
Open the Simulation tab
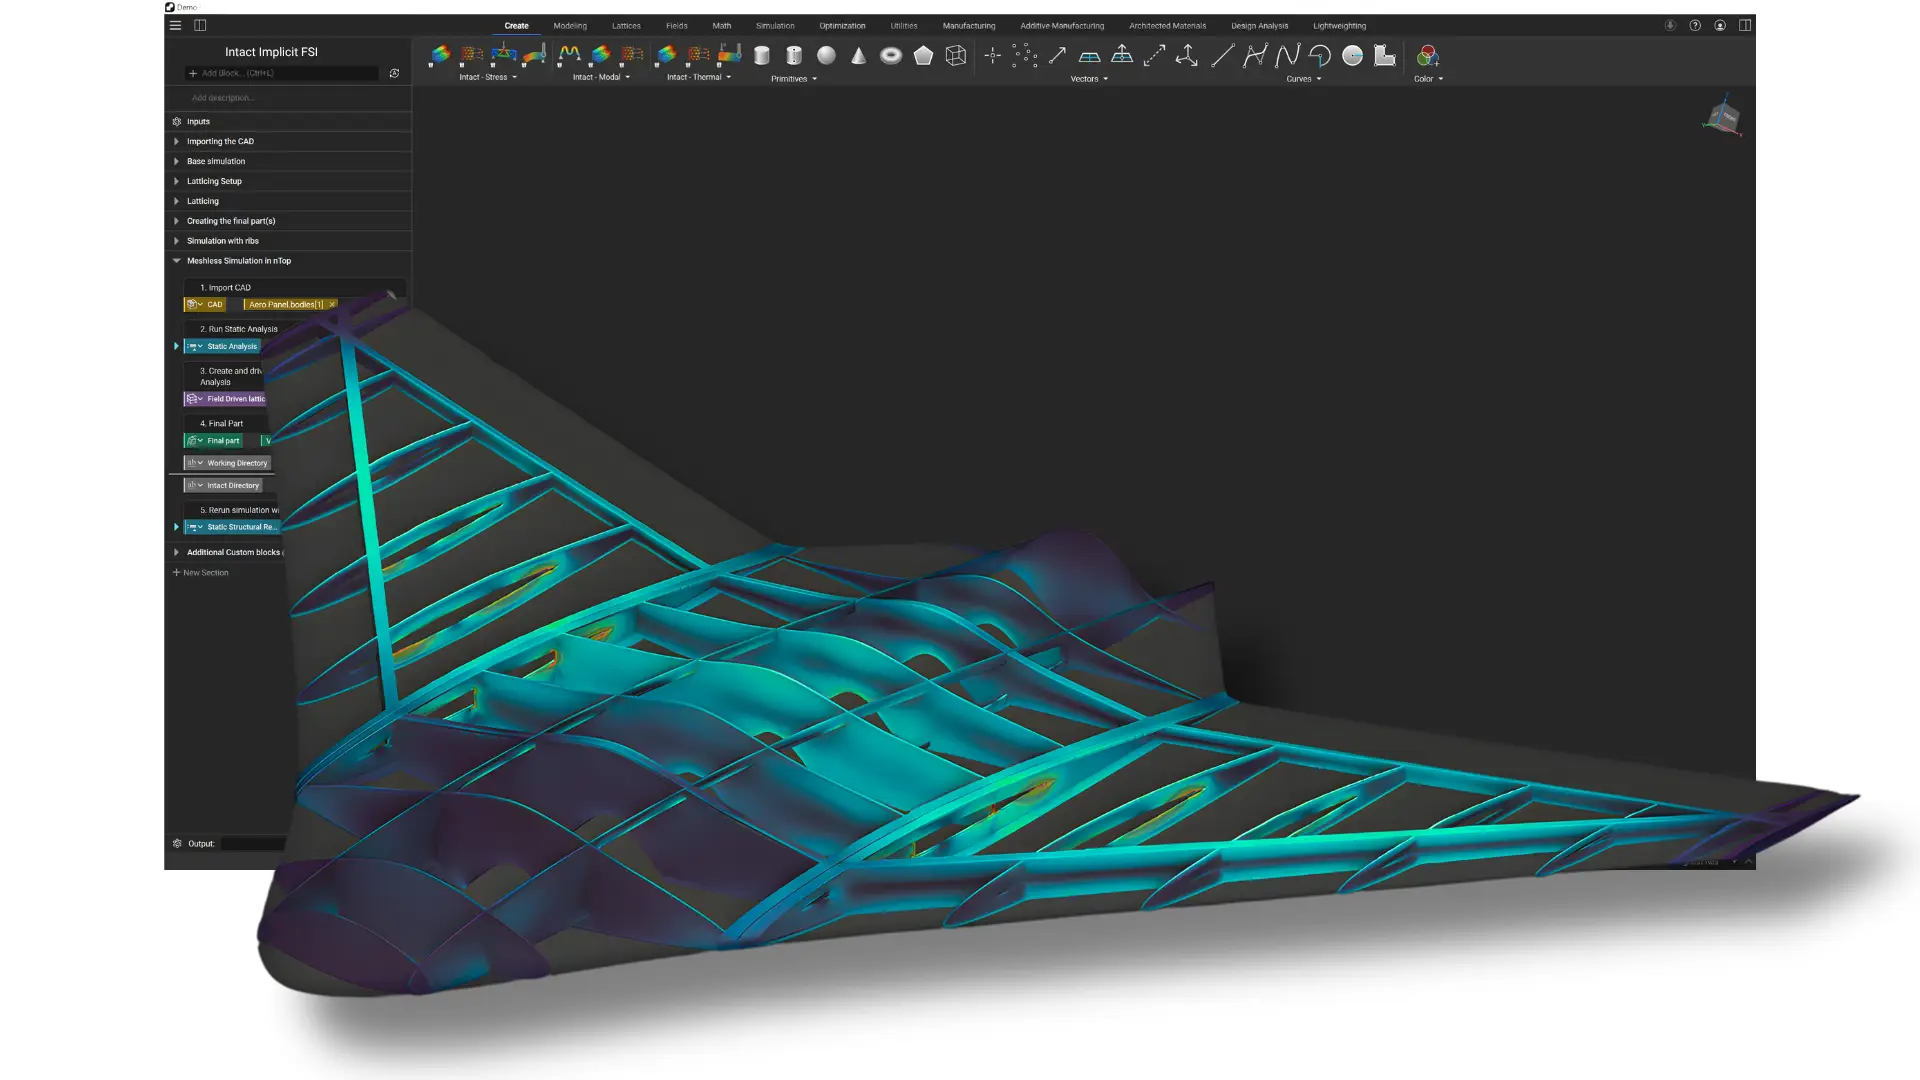pos(775,26)
